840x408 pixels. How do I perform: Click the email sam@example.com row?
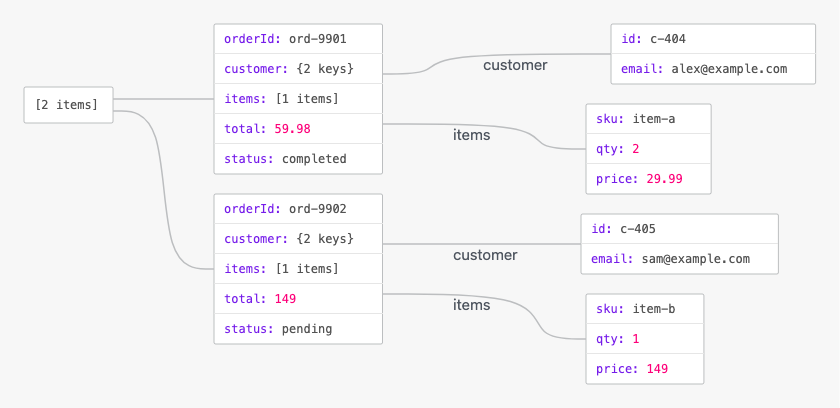[x=679, y=259]
